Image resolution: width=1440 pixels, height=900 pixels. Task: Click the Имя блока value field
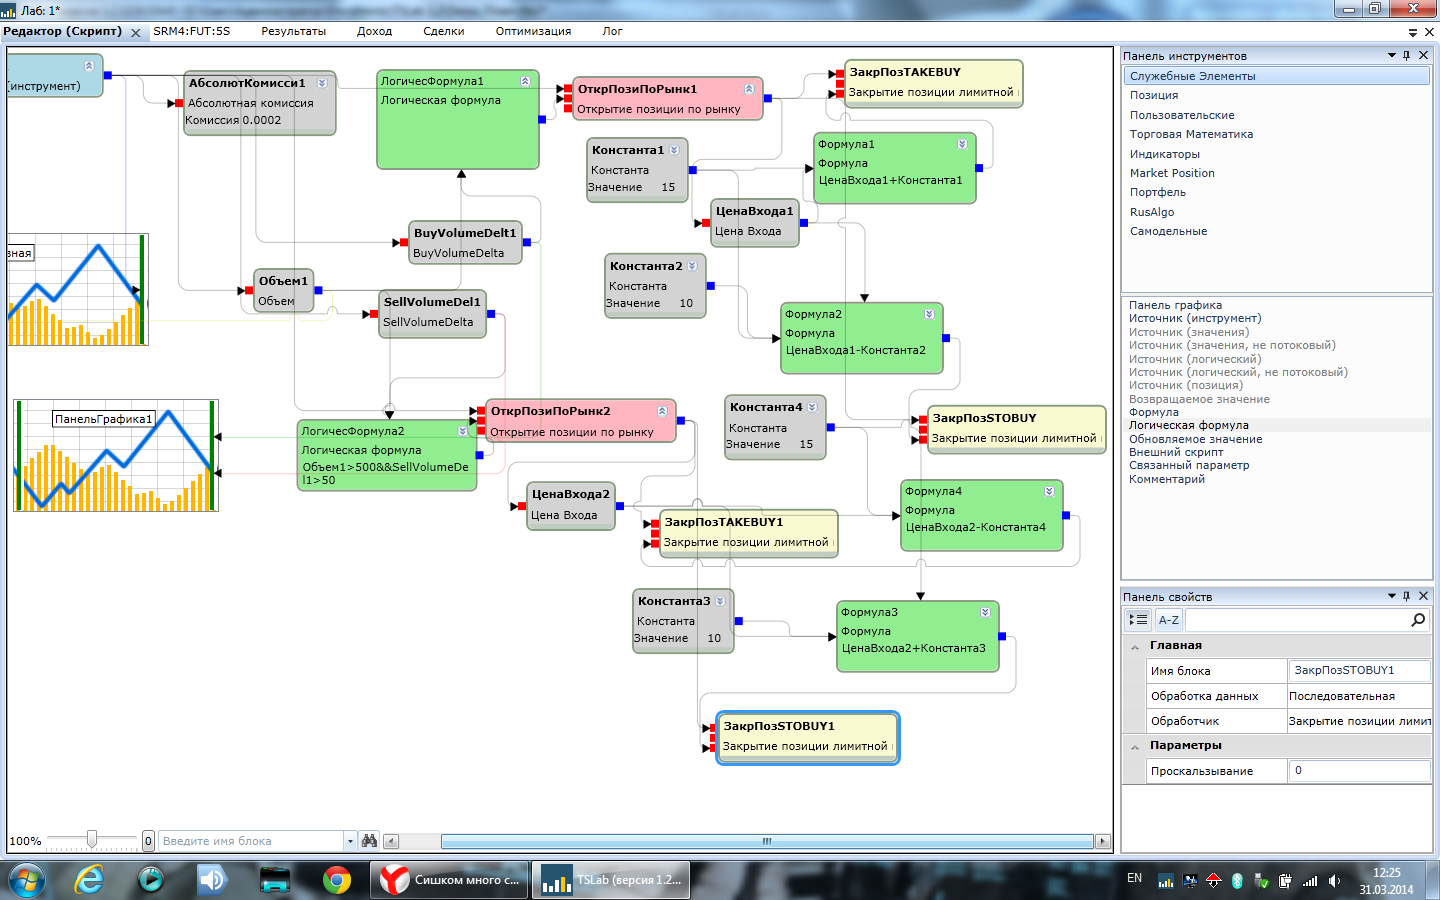coord(1359,670)
